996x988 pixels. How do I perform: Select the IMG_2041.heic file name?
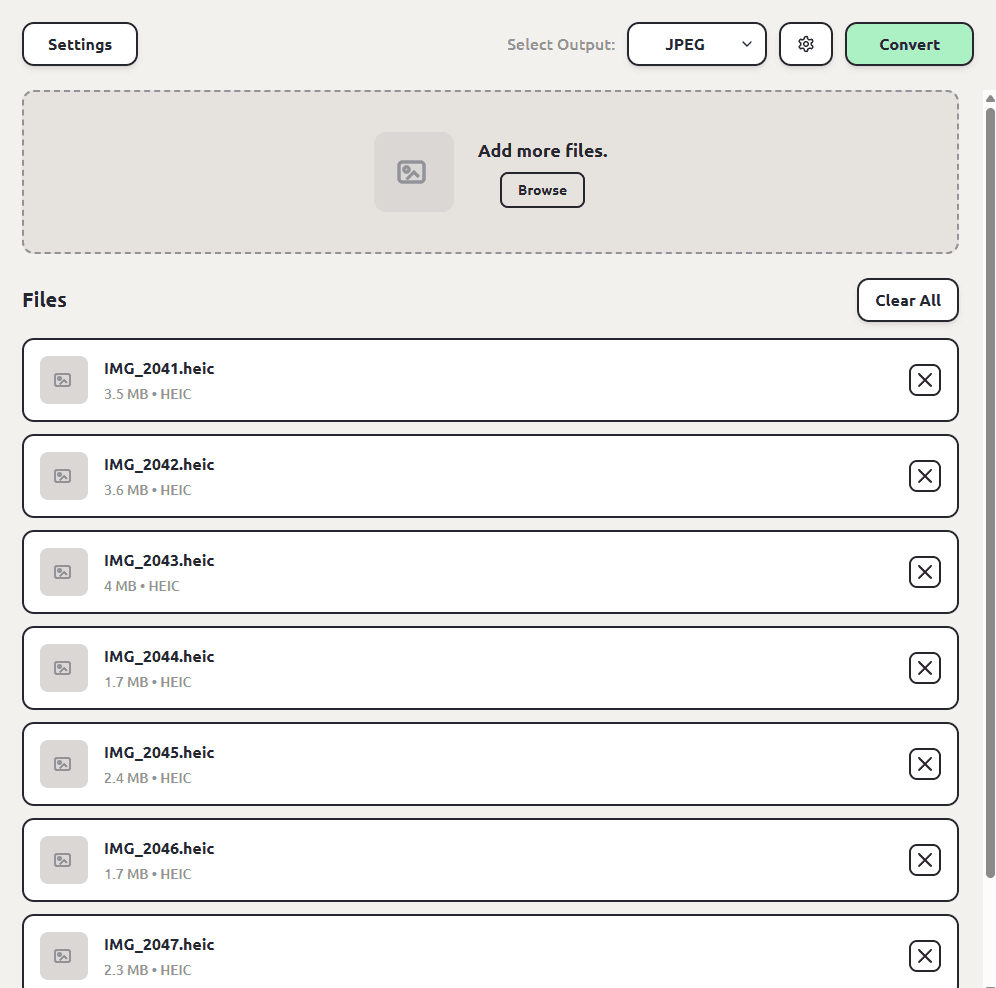click(x=159, y=369)
